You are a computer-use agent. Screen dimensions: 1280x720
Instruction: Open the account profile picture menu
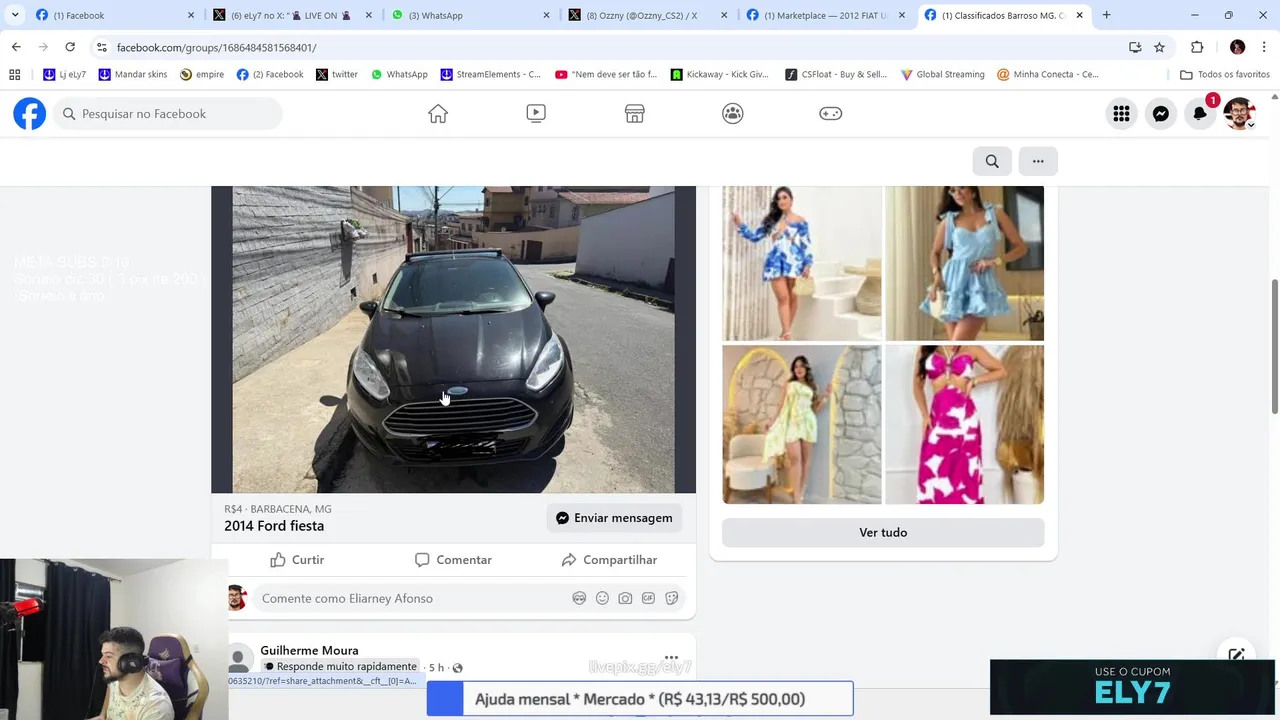[x=1239, y=114]
